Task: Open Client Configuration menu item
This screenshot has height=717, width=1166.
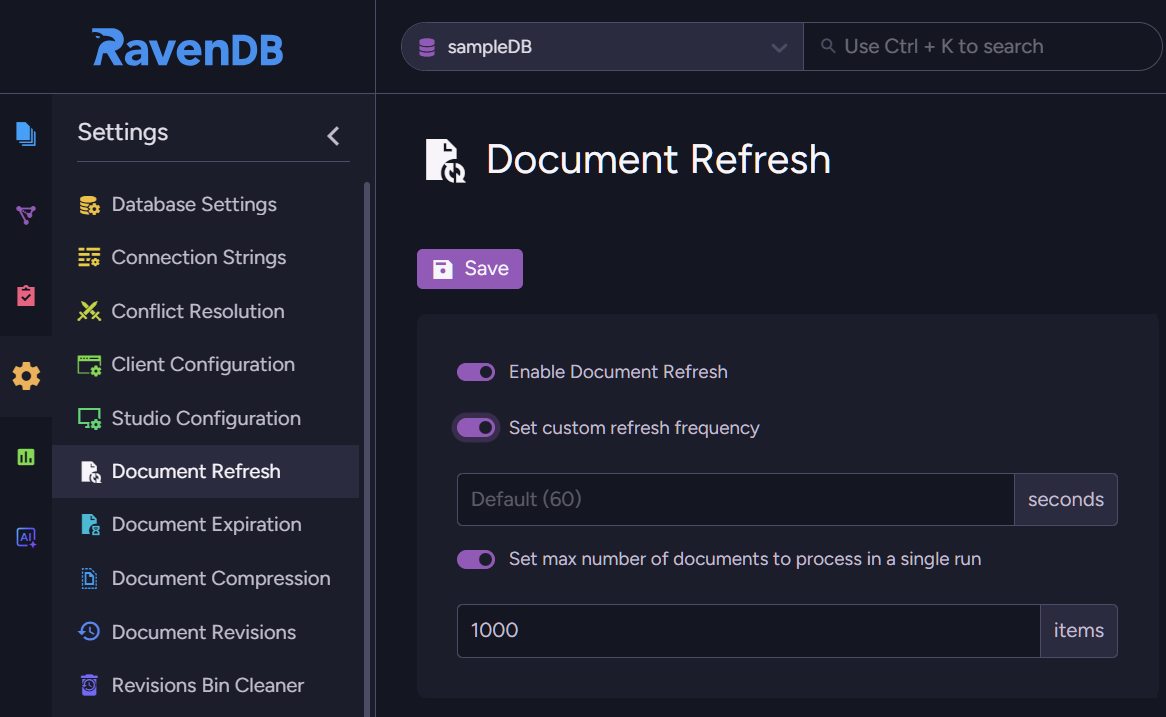Action: click(205, 364)
